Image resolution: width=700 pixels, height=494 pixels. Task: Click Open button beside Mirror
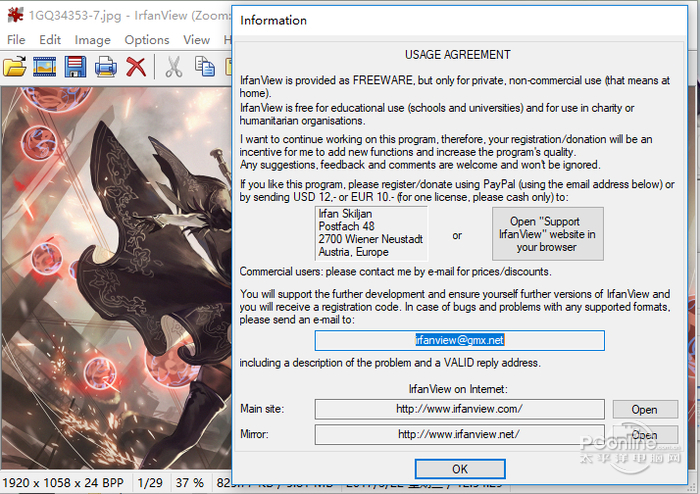coord(645,435)
